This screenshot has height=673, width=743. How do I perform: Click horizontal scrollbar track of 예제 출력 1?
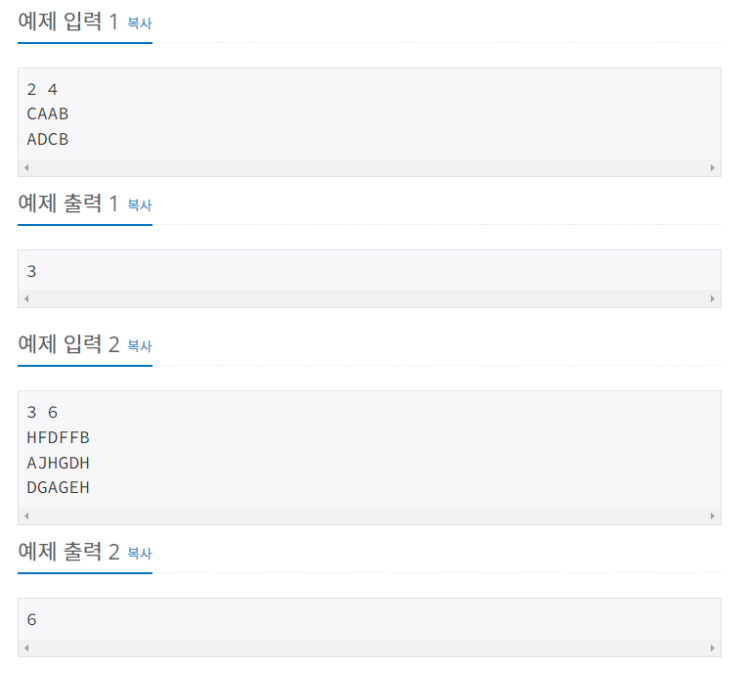click(x=369, y=299)
